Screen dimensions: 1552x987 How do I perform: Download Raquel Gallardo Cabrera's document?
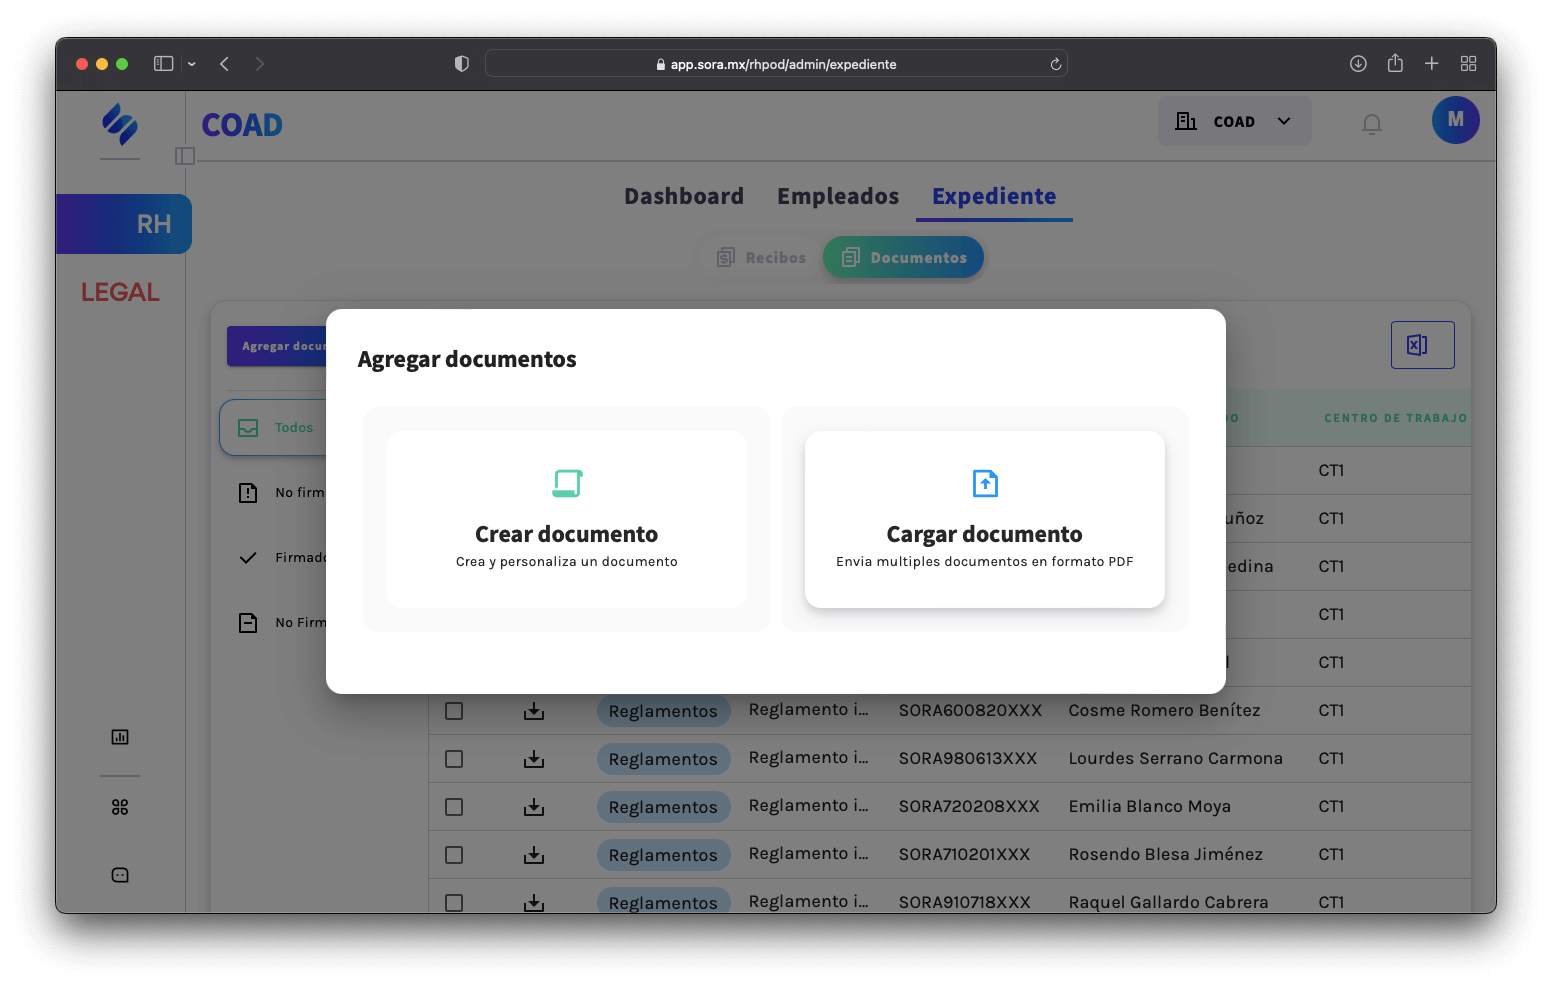click(x=534, y=902)
